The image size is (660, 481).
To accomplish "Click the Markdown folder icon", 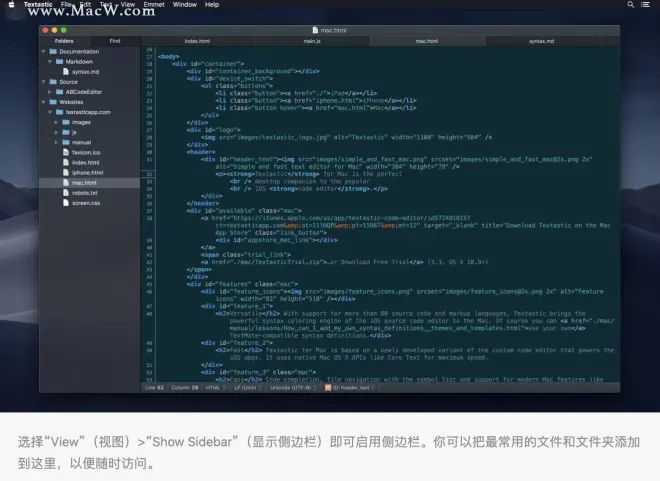I will coord(59,61).
